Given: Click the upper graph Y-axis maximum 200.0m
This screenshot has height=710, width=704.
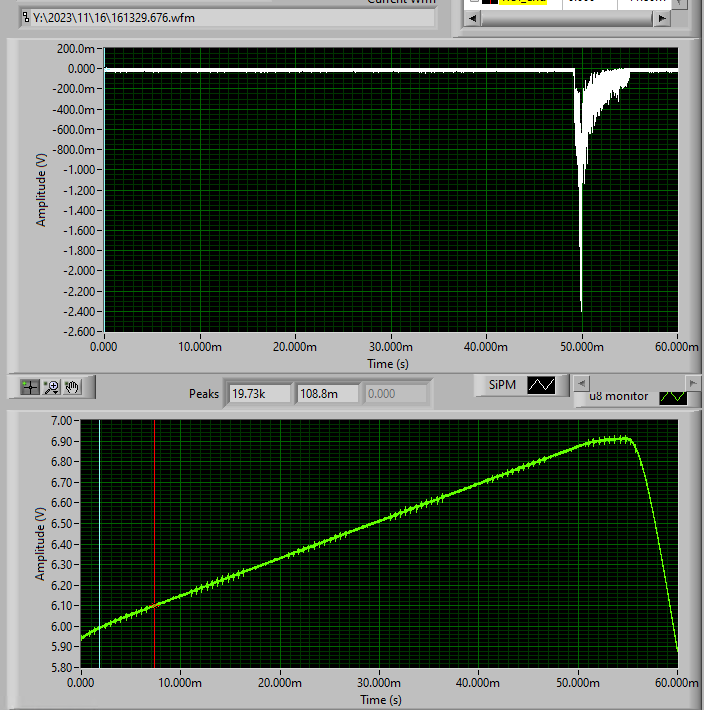Looking at the screenshot, I should pyautogui.click(x=75, y=48).
